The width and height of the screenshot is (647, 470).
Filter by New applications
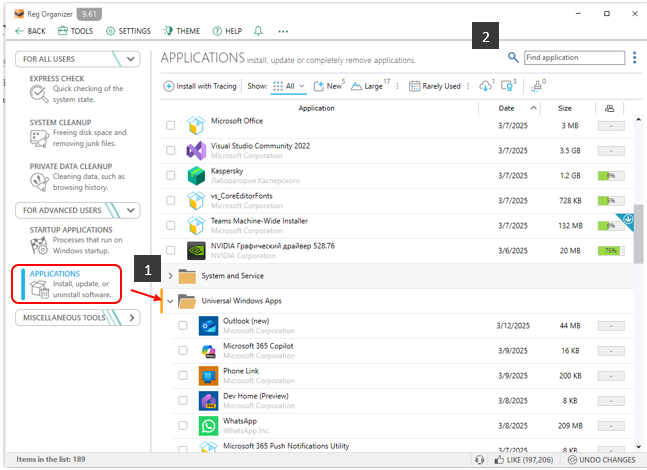point(329,86)
